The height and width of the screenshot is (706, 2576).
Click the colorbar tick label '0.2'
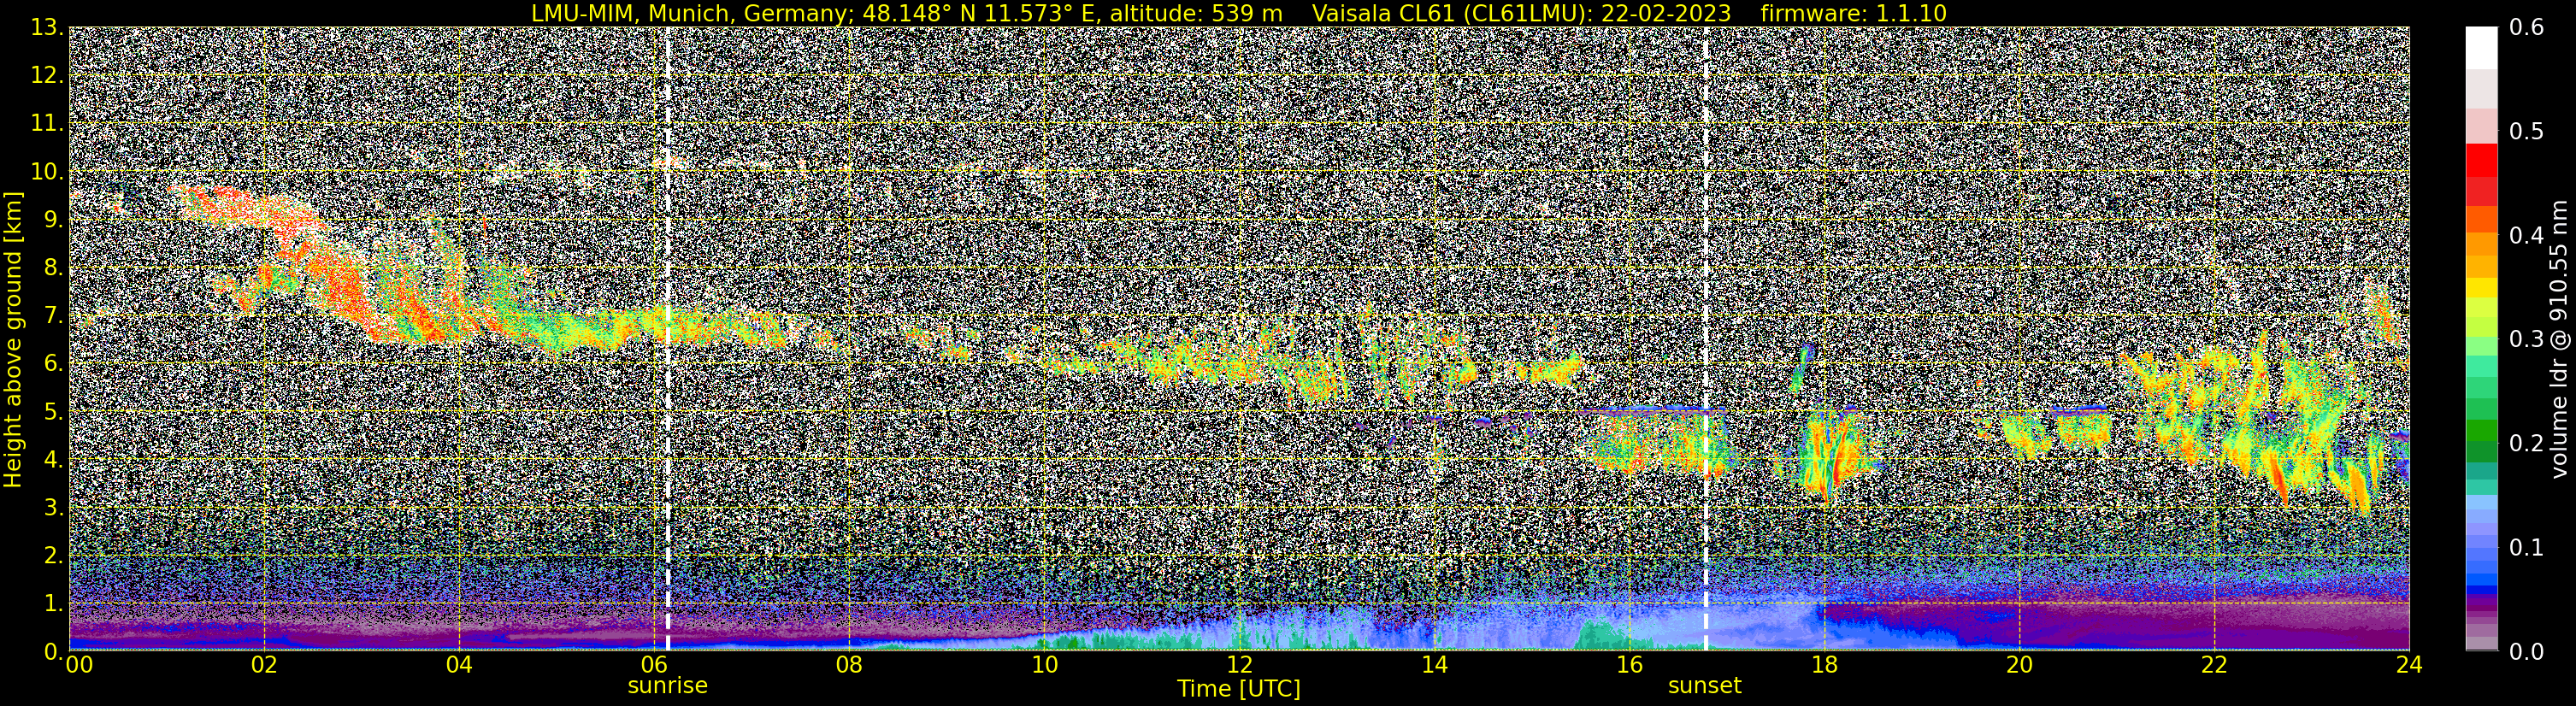pos(2527,444)
